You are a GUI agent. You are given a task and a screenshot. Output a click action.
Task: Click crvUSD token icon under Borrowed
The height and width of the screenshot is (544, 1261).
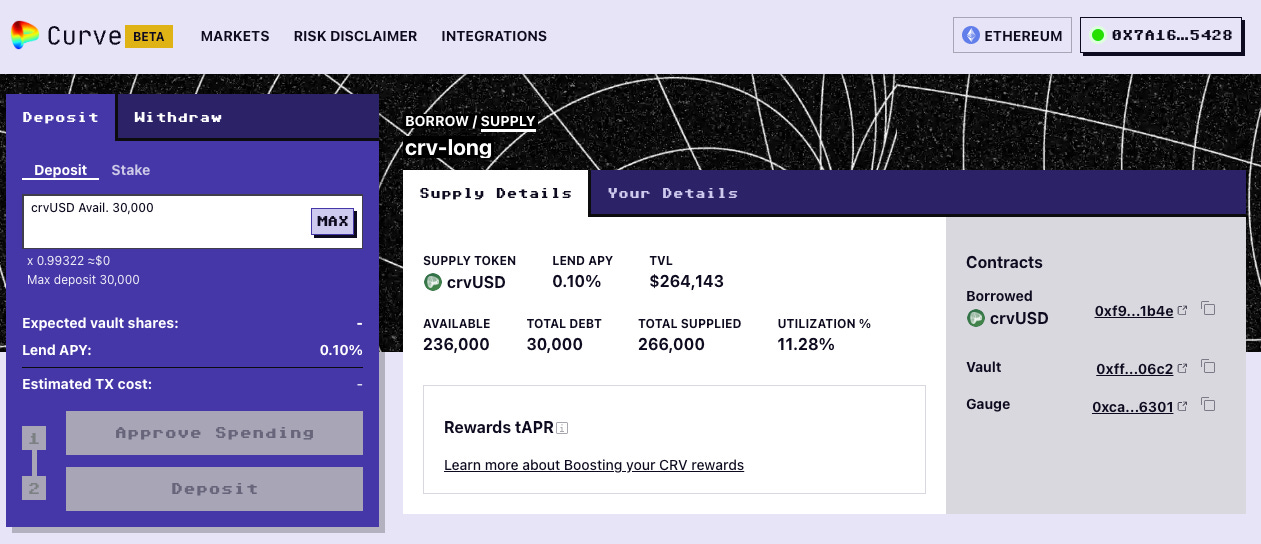click(x=975, y=318)
